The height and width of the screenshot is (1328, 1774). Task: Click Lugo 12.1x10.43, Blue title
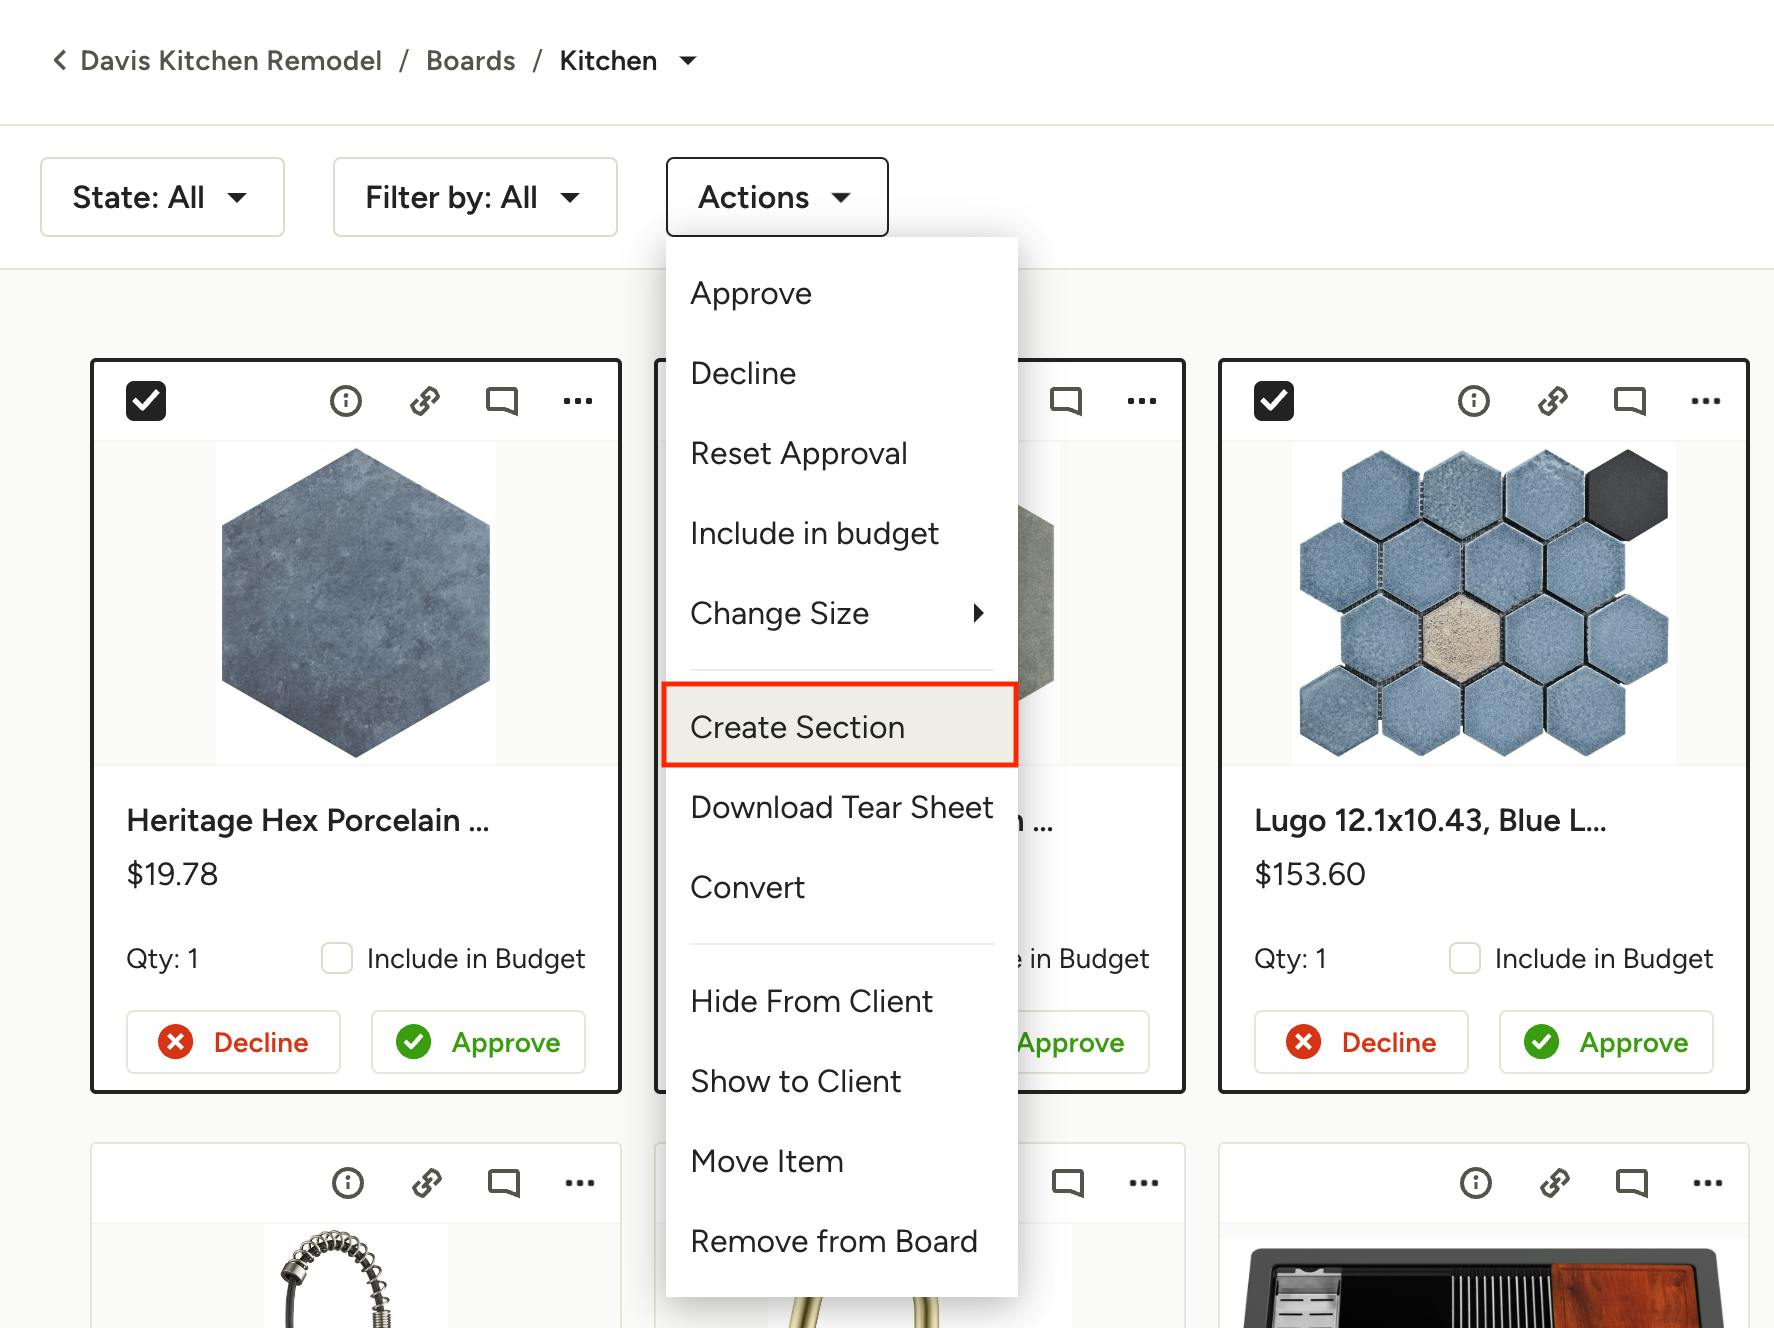pos(1430,820)
